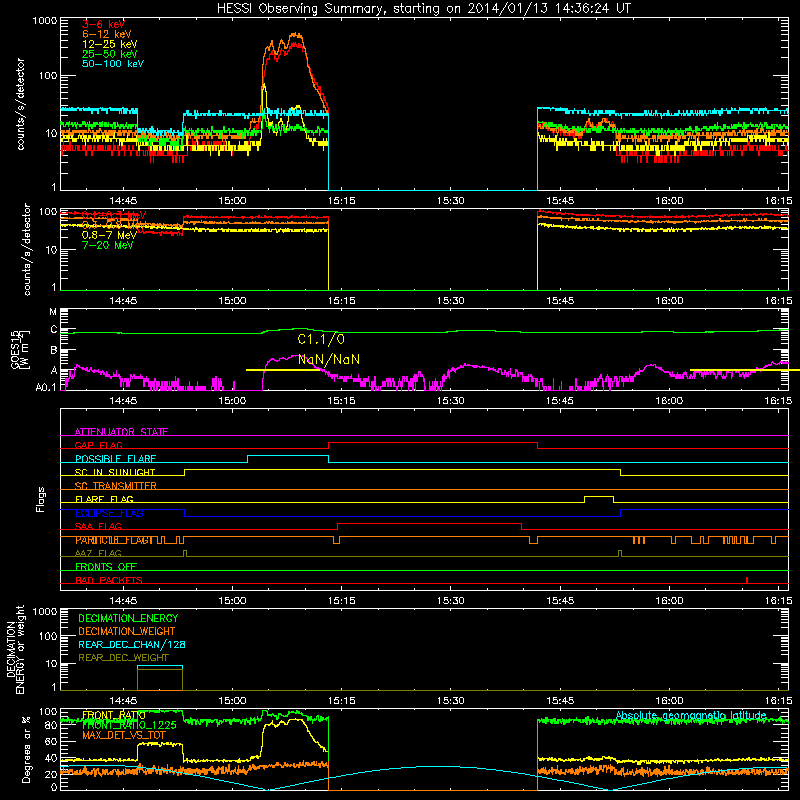Click the GAP_FLAG label

(99, 445)
